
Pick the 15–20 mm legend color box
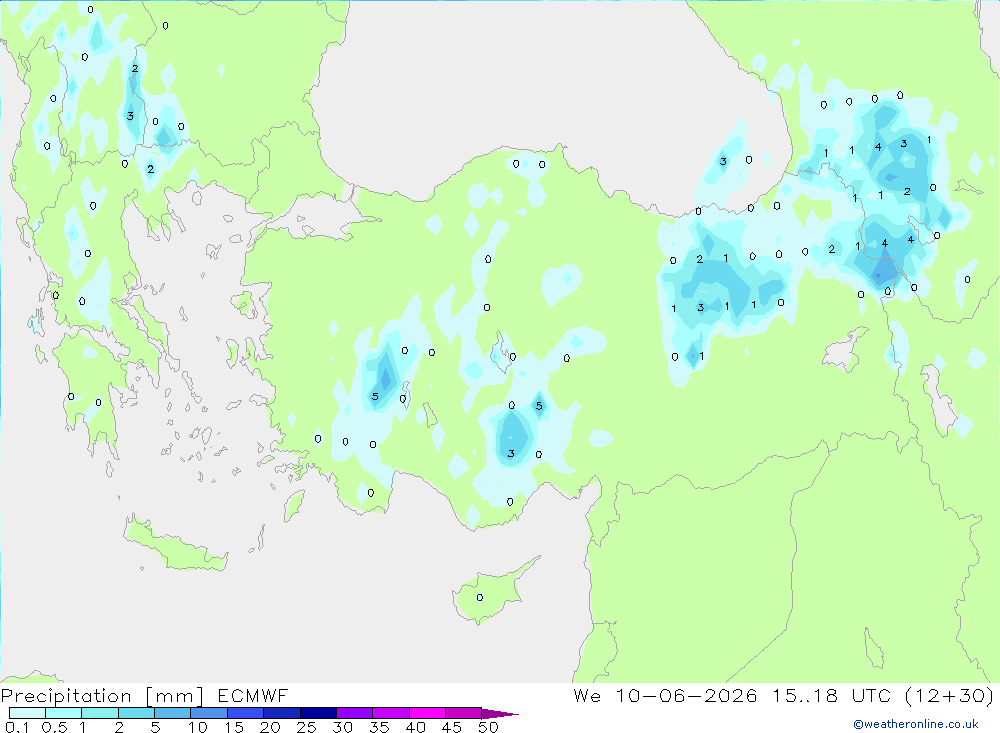[246, 713]
